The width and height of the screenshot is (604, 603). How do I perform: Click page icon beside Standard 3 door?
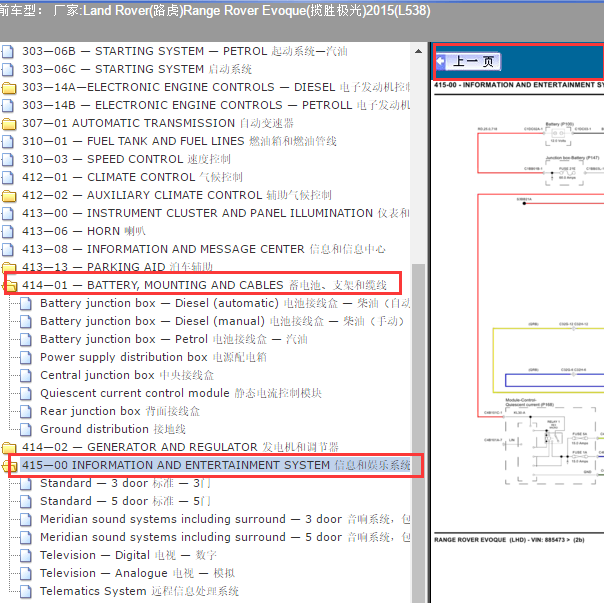point(26,484)
